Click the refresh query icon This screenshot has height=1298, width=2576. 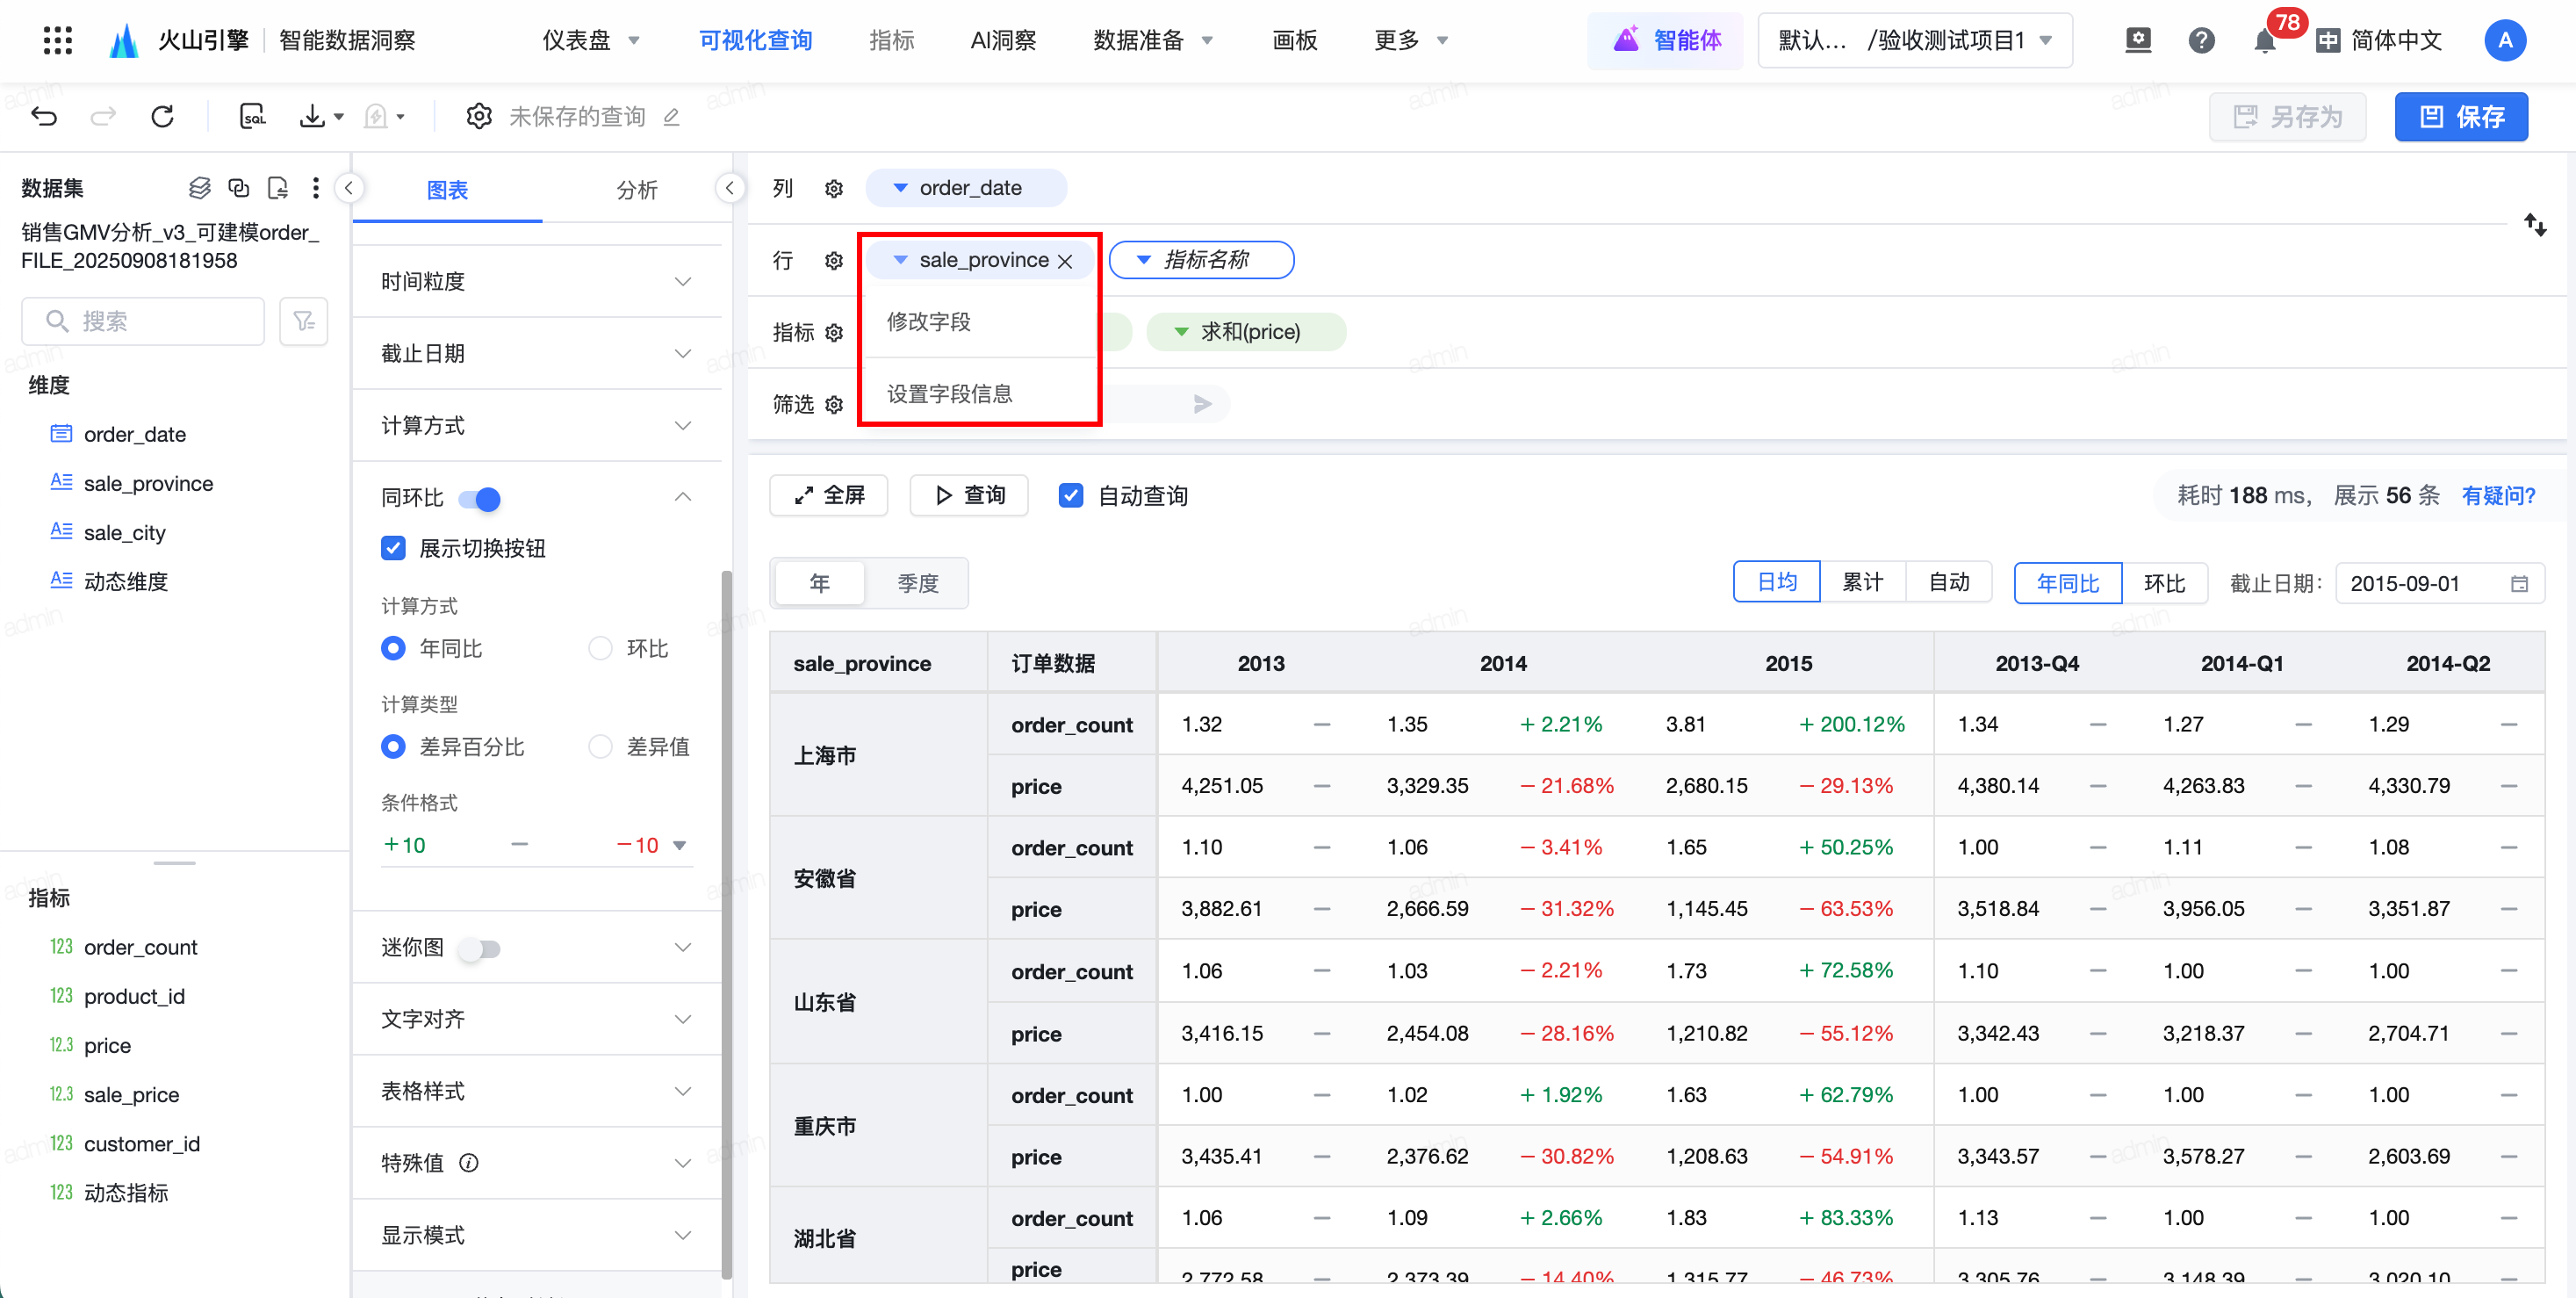[x=162, y=117]
